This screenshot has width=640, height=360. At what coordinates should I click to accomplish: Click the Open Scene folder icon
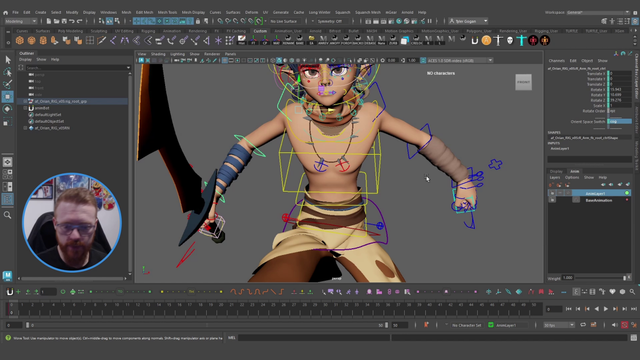click(56, 21)
